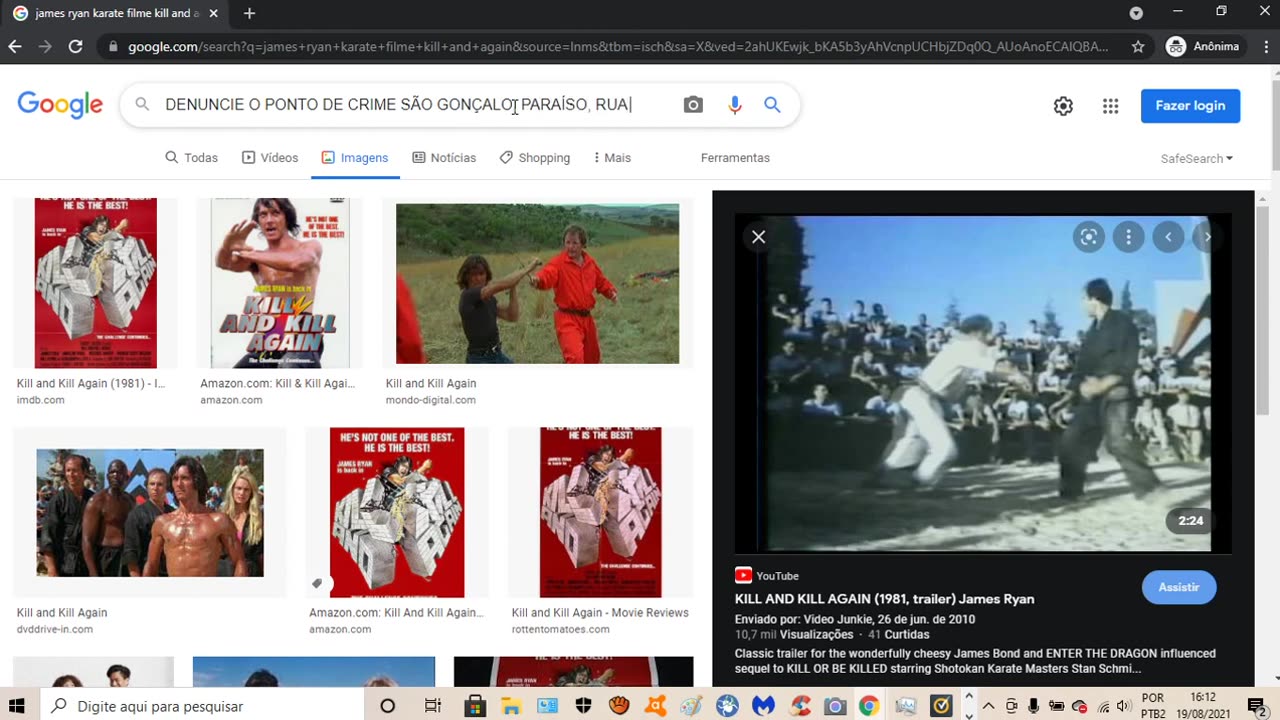The width and height of the screenshot is (1280, 720).
Task: Open dvddrive-in.com group photo thumbnail
Action: [x=150, y=512]
